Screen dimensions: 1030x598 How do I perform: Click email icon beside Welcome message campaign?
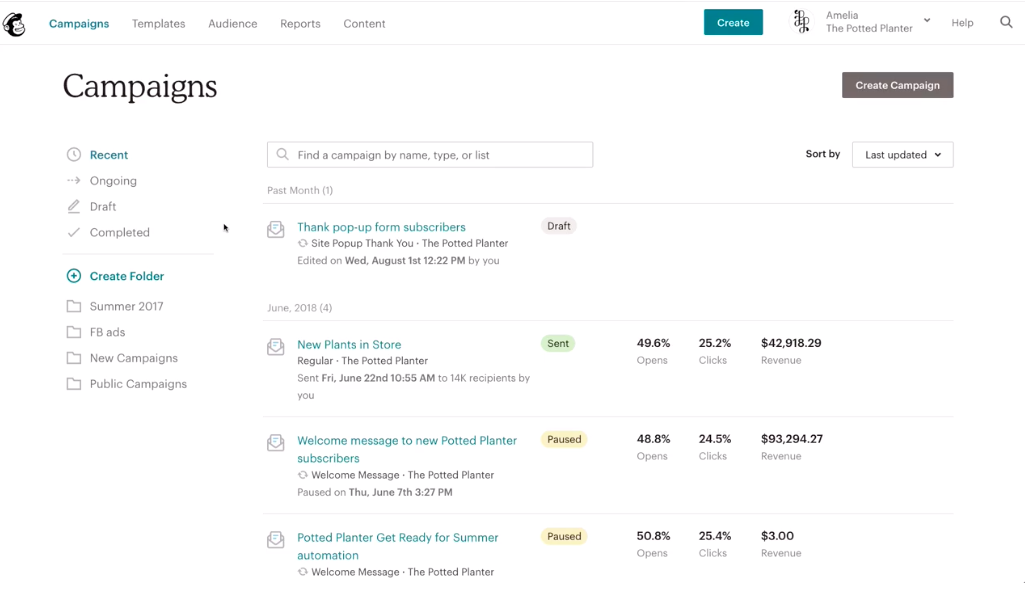(x=276, y=442)
